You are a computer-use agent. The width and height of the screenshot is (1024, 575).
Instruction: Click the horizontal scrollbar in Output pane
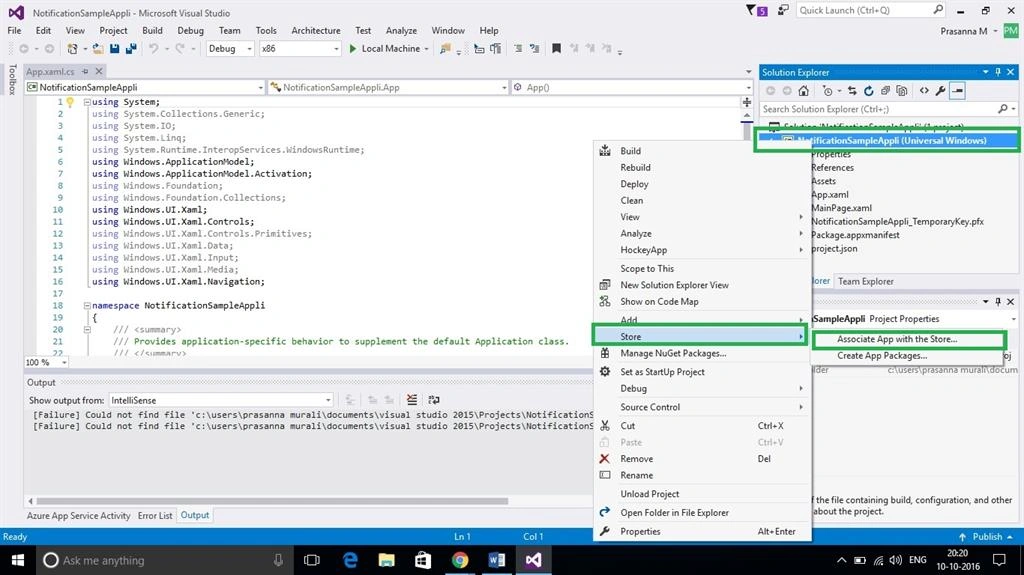tap(272, 501)
